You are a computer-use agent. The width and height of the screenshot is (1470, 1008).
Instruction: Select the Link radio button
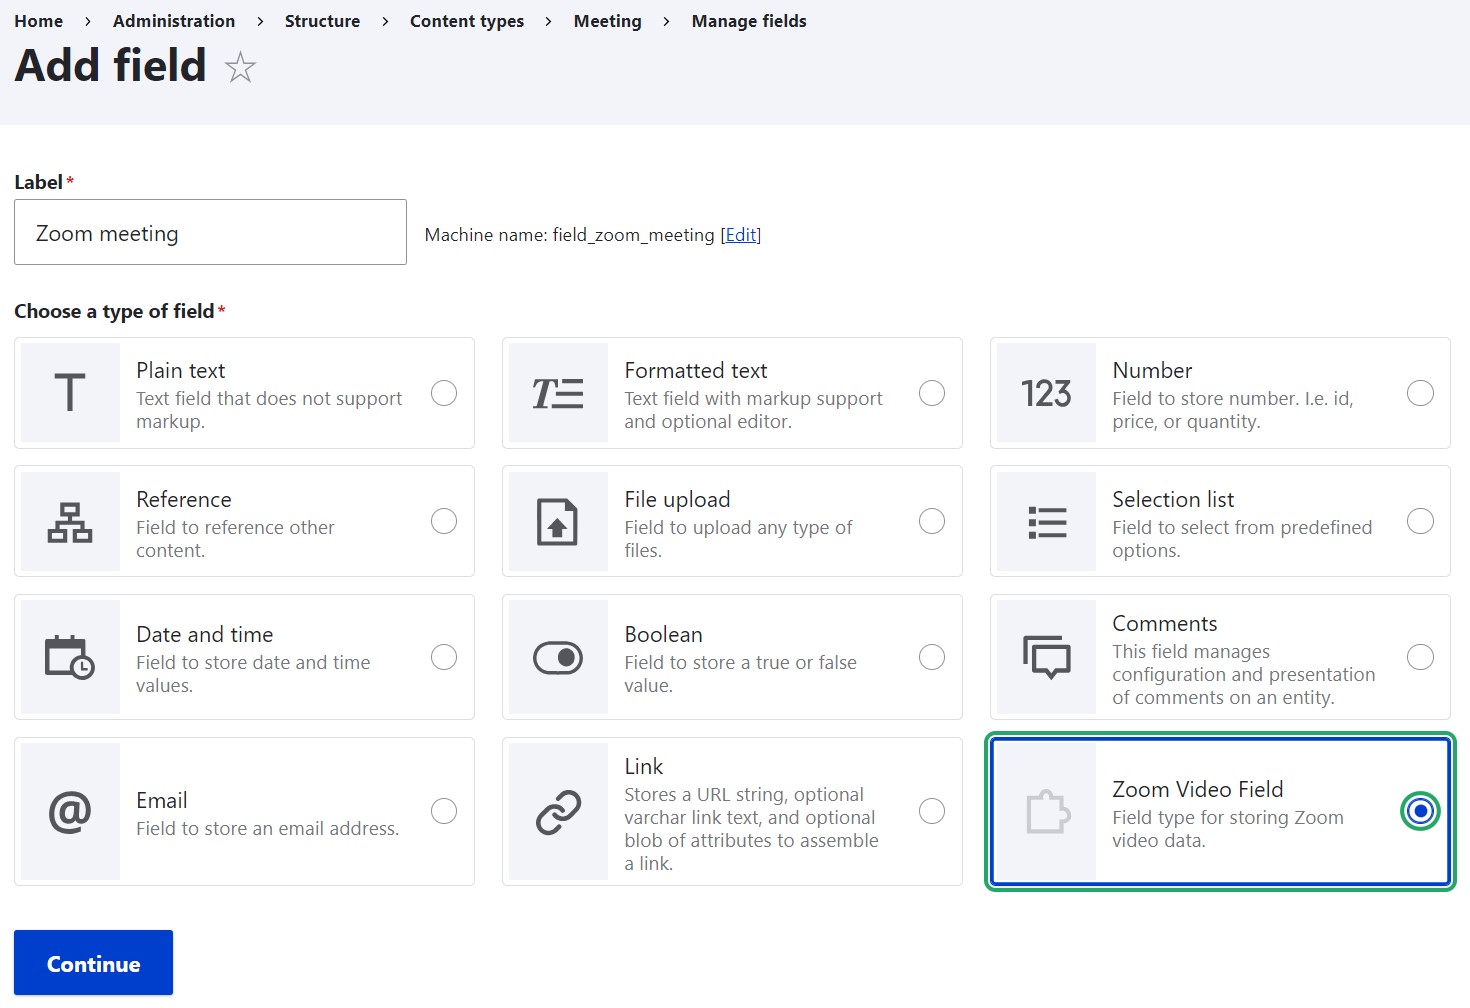[932, 811]
